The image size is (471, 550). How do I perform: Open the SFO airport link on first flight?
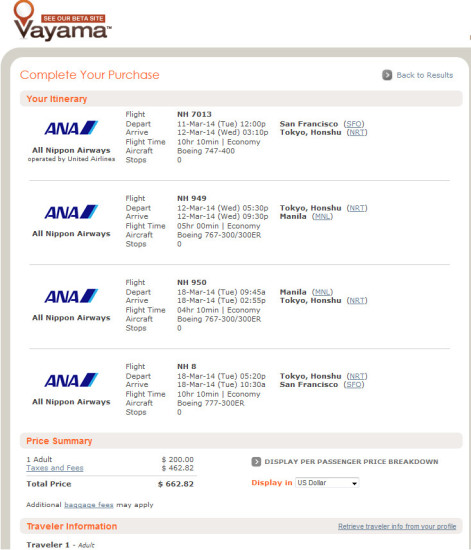pyautogui.click(x=354, y=124)
